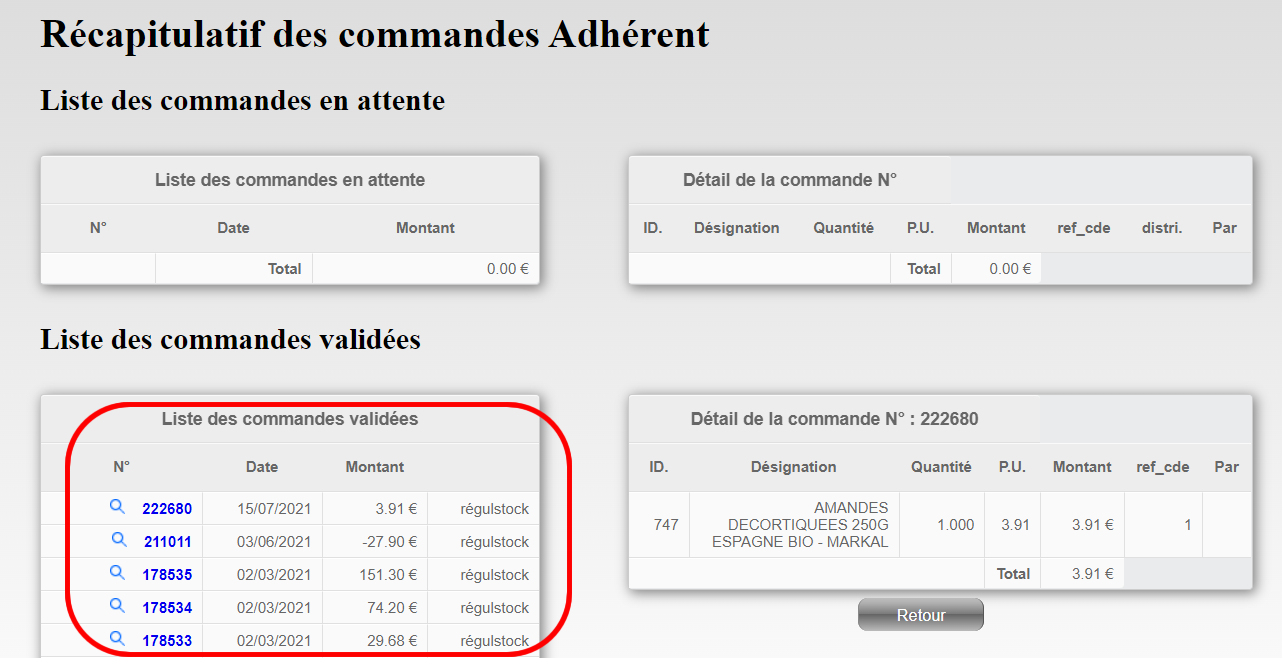
Task: Select the 15/07/2021 date cell
Action: click(274, 509)
